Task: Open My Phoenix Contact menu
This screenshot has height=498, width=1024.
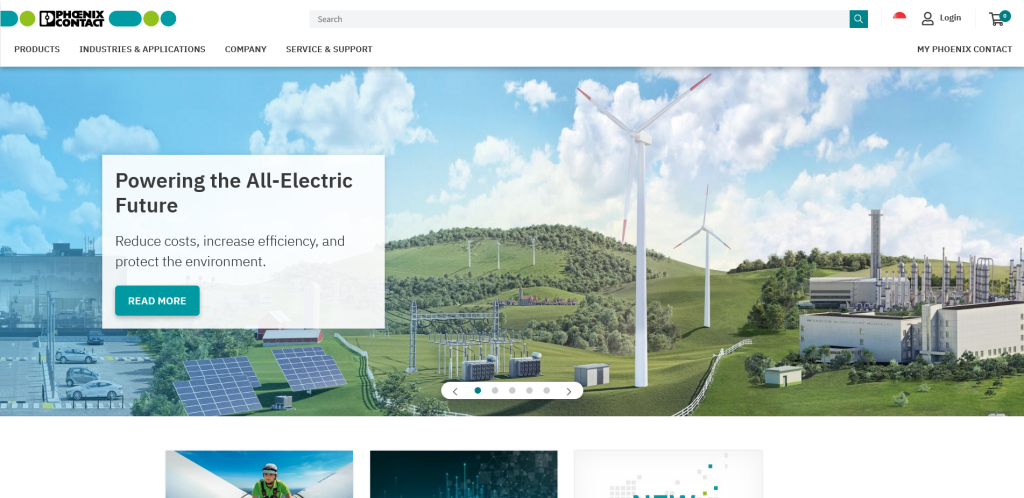Action: coord(965,49)
